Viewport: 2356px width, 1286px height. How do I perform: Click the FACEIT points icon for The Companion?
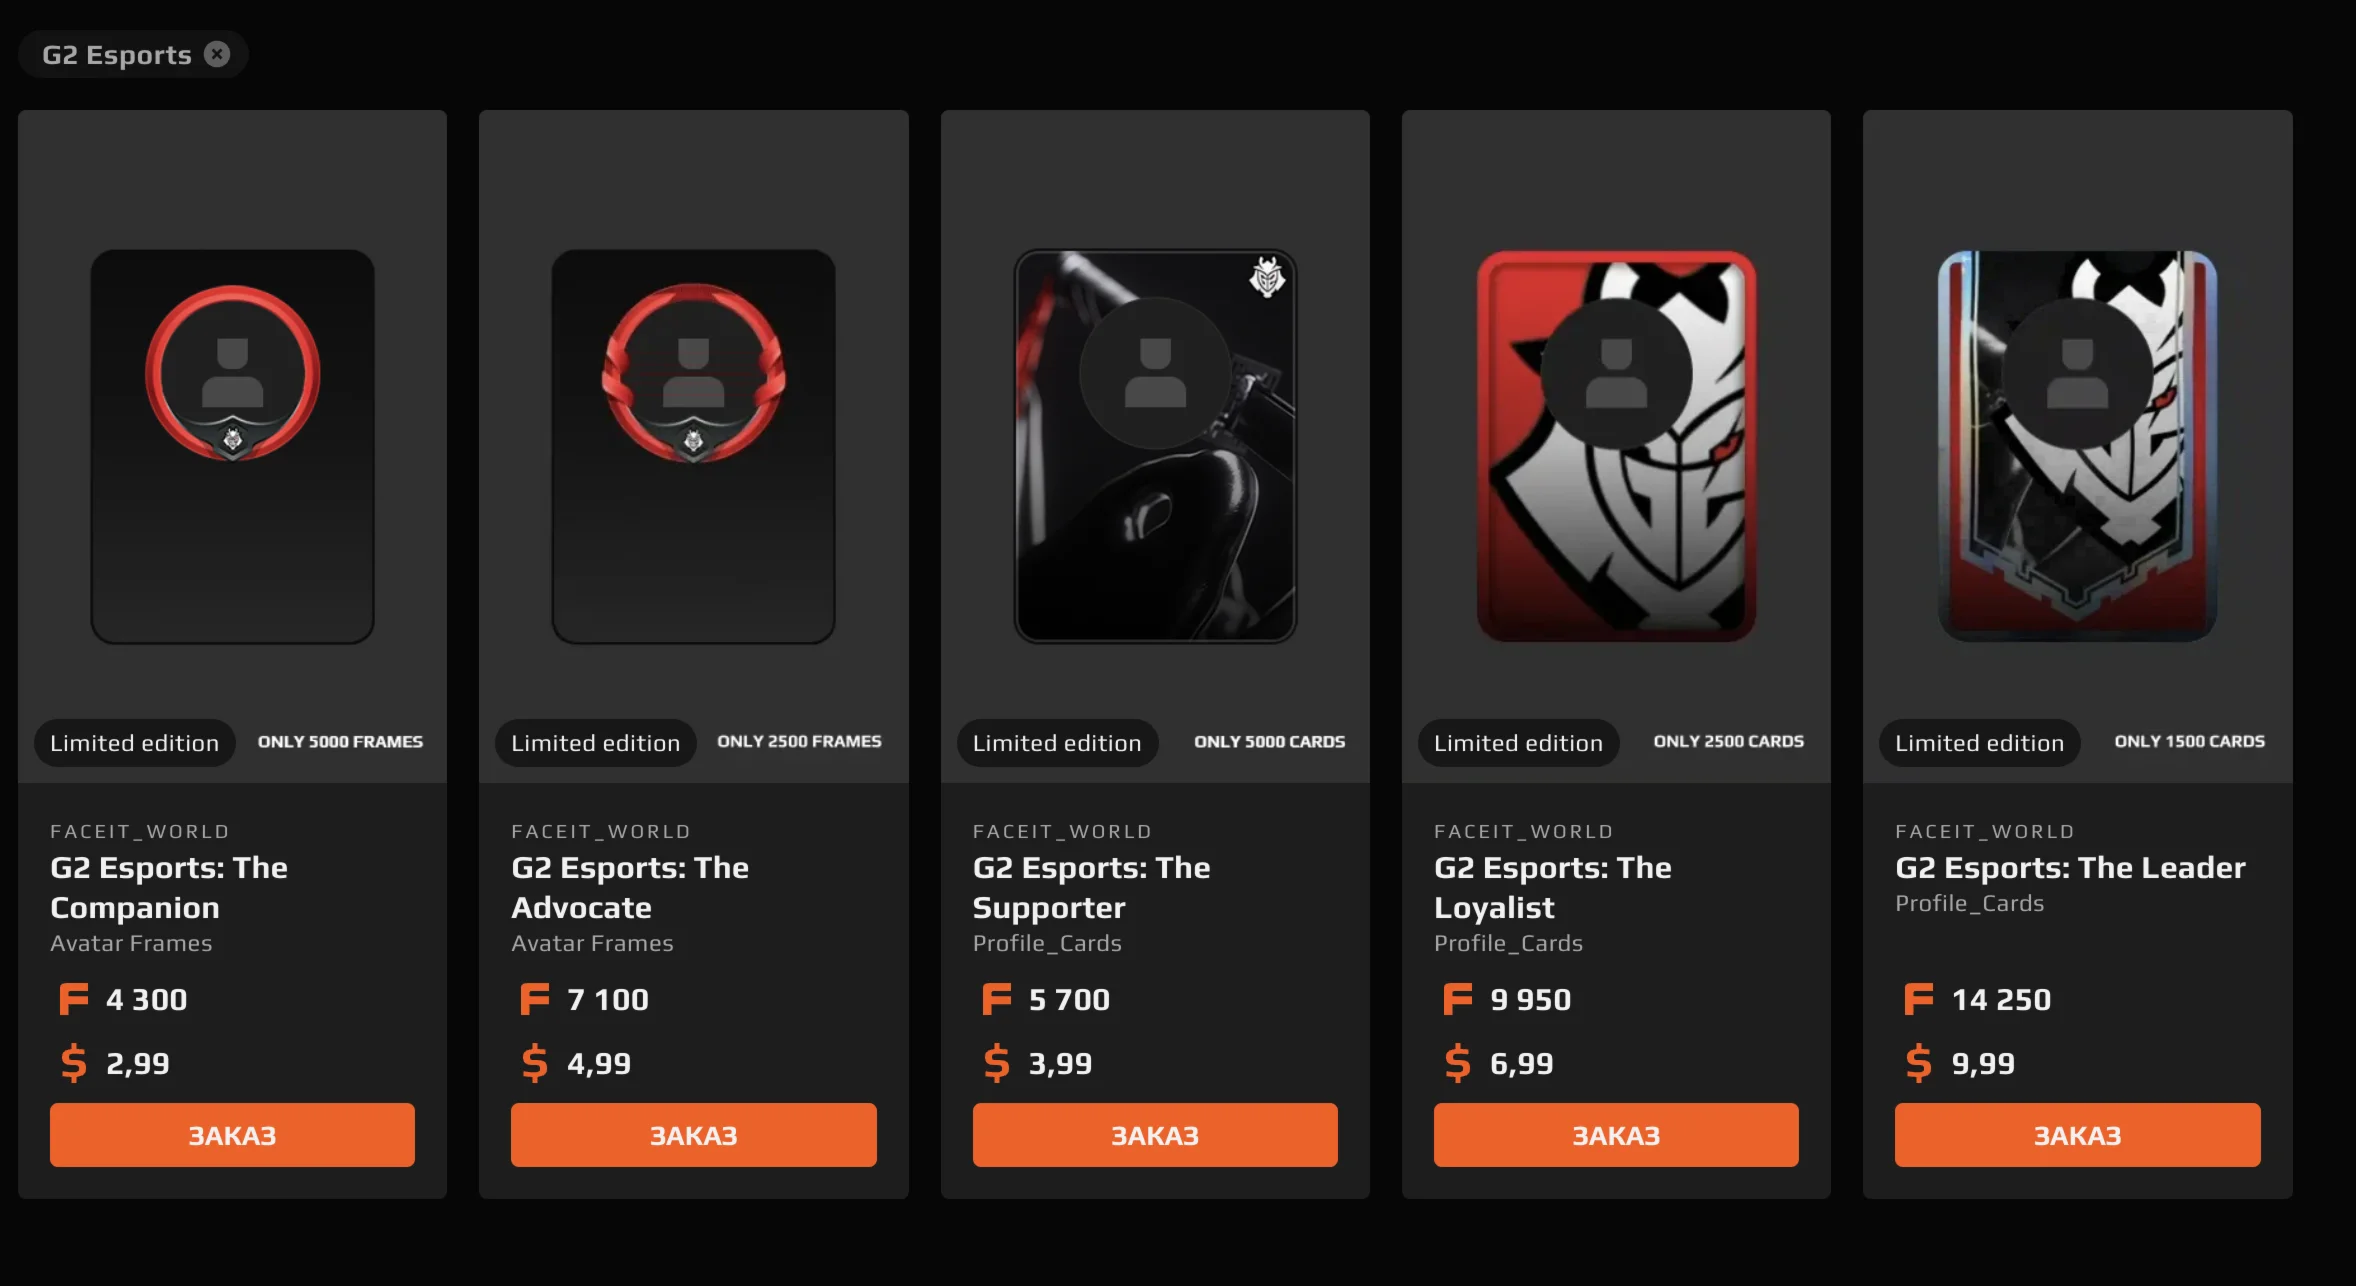click(73, 999)
